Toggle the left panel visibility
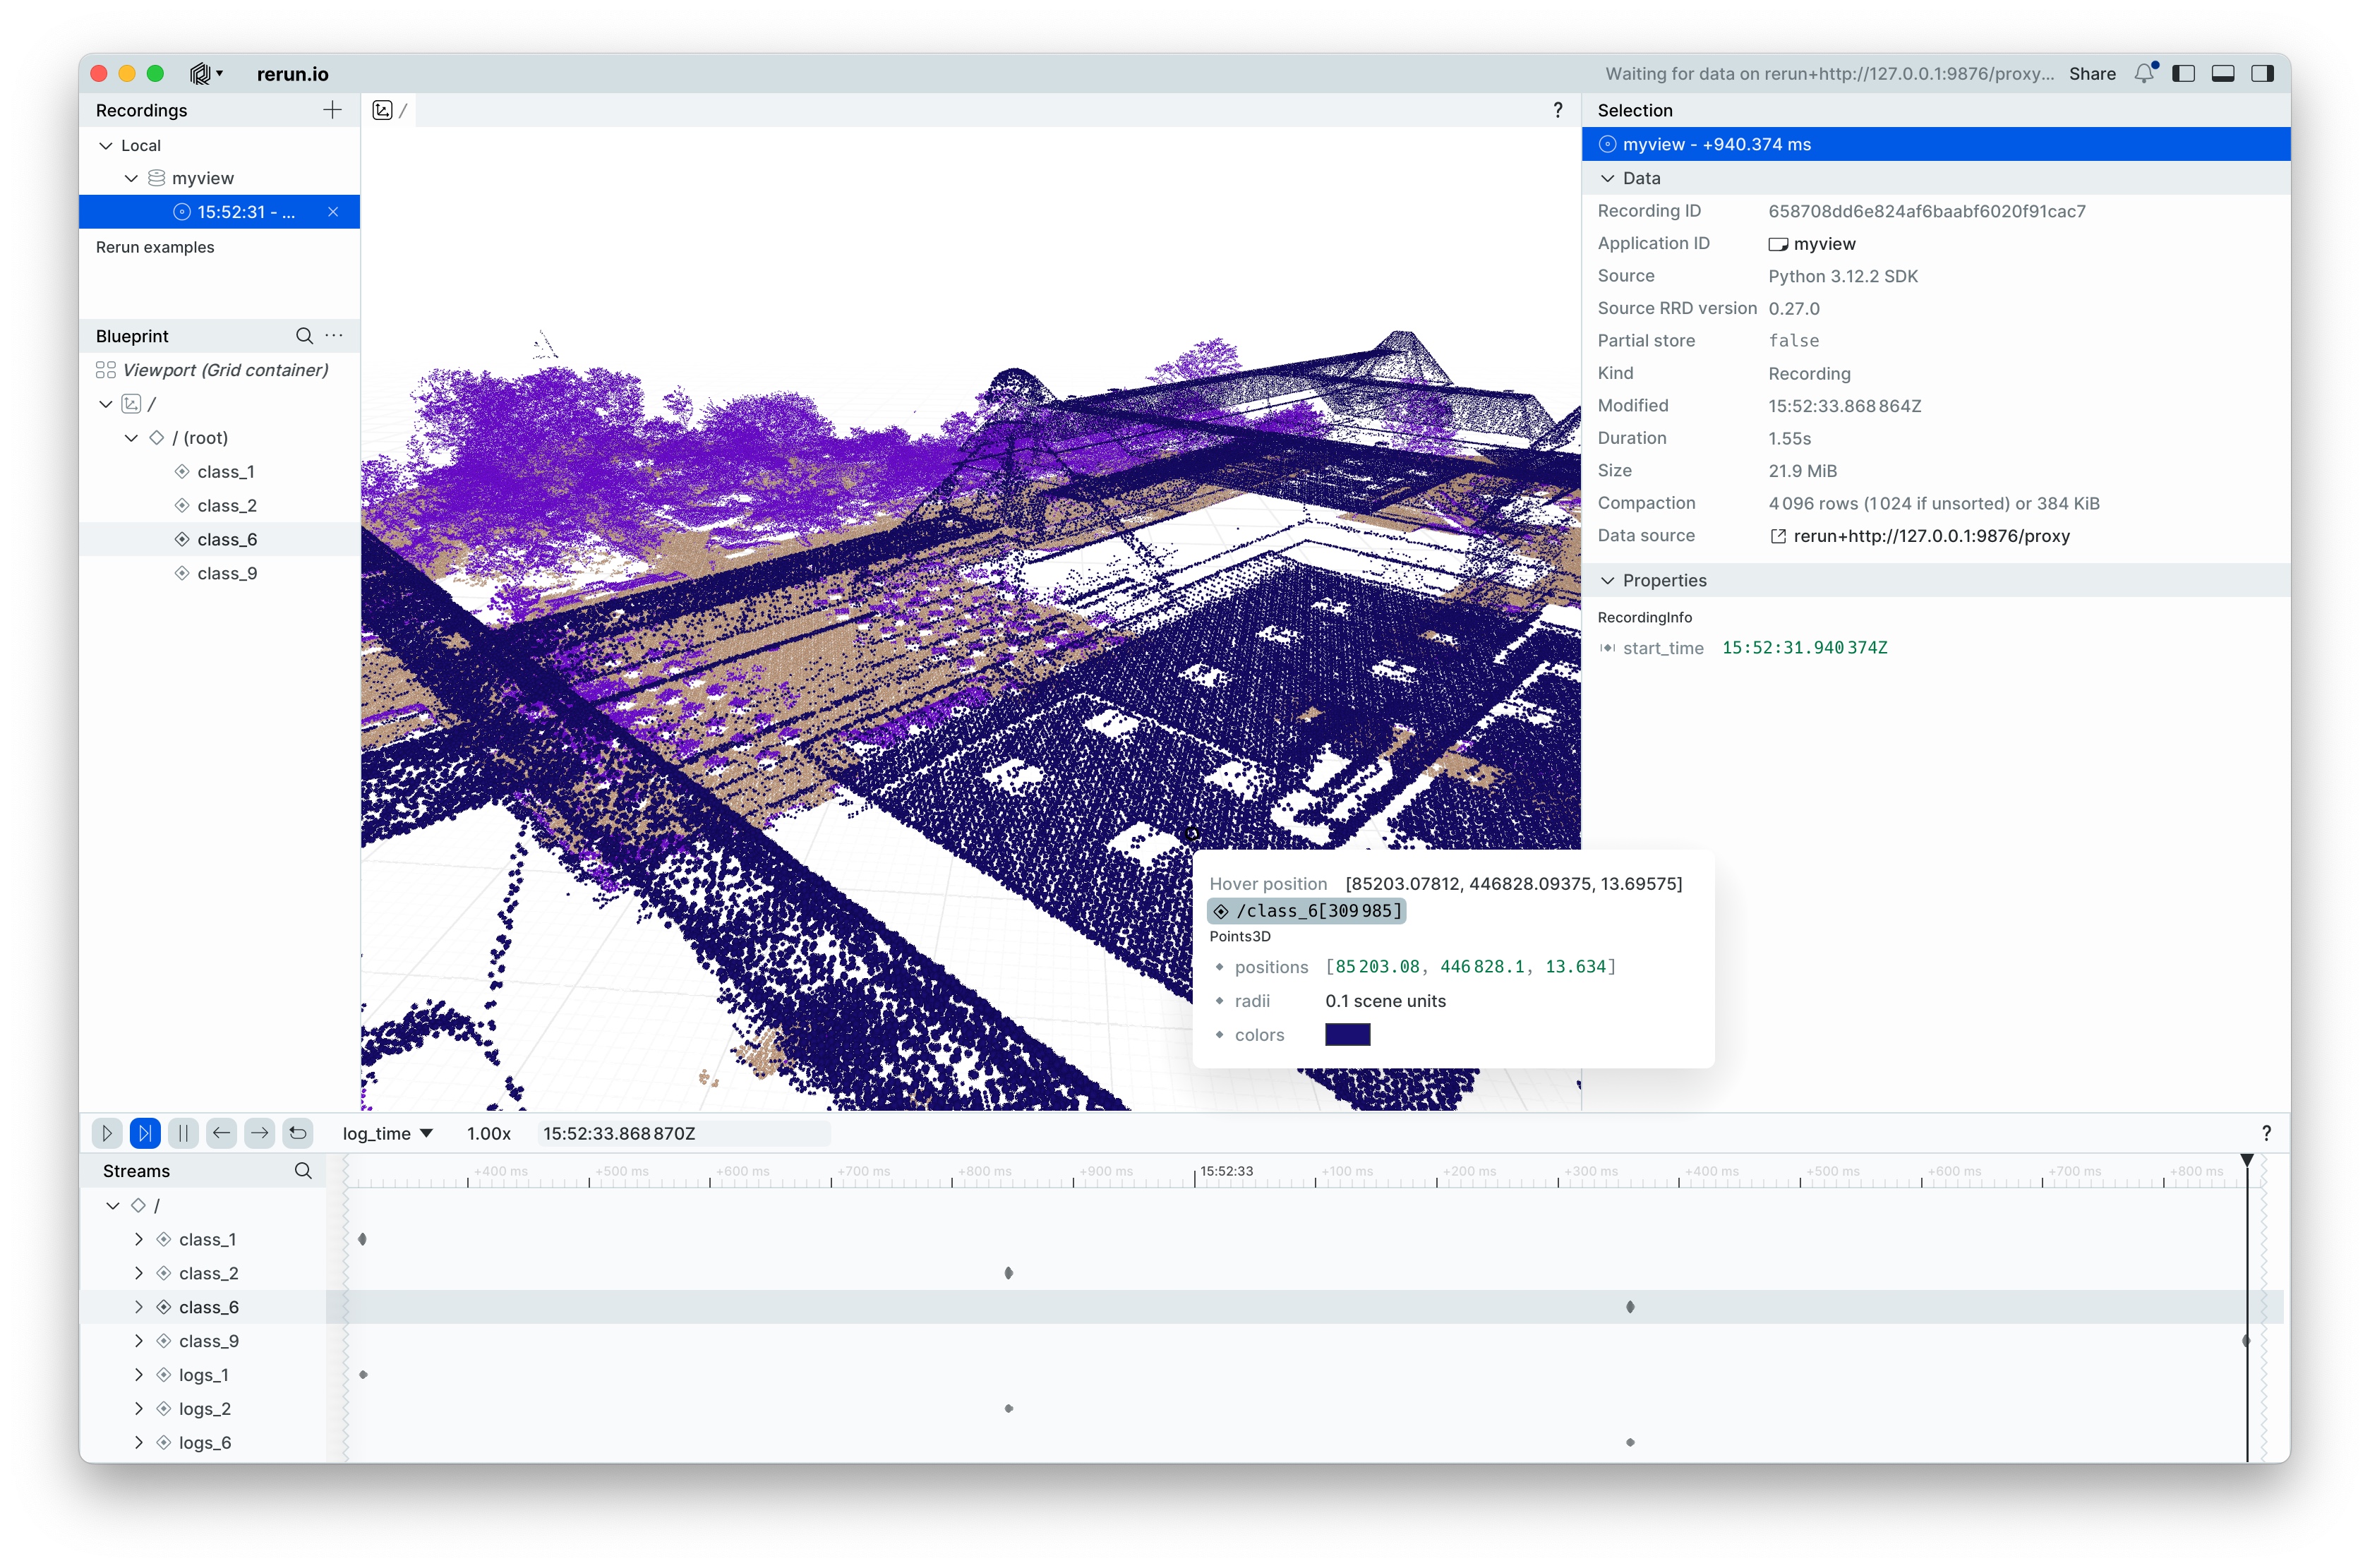Screen dimensions: 2370x1568 coord(2184,74)
